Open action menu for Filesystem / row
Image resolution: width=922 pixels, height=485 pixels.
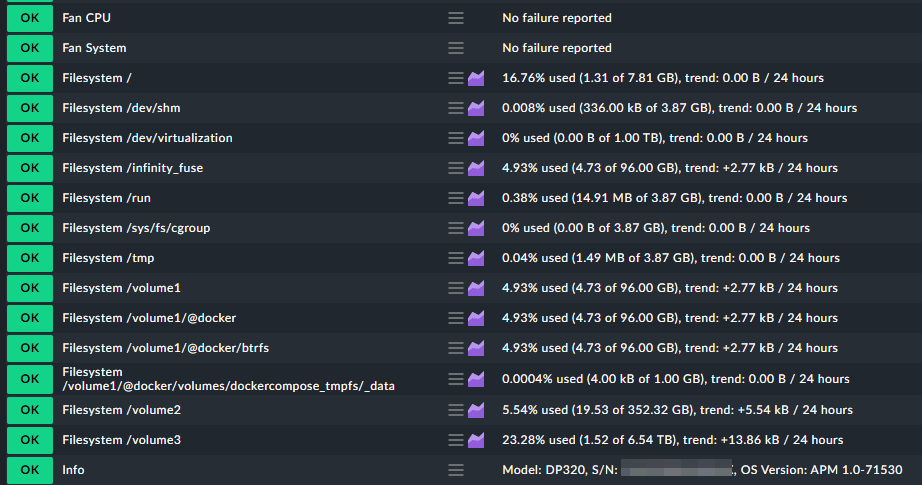tap(456, 78)
